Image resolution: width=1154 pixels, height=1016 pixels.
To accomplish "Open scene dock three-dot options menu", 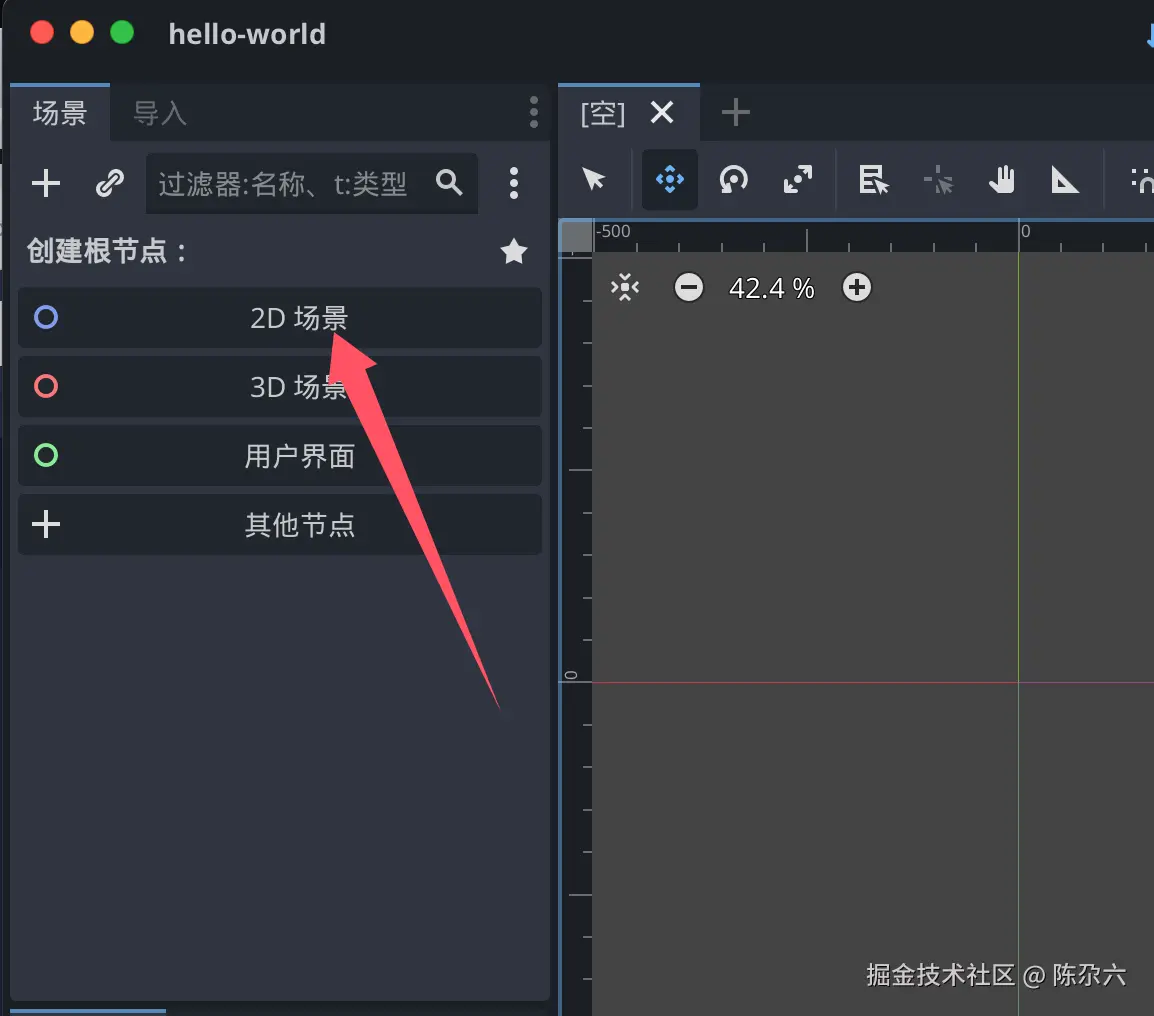I will click(534, 113).
